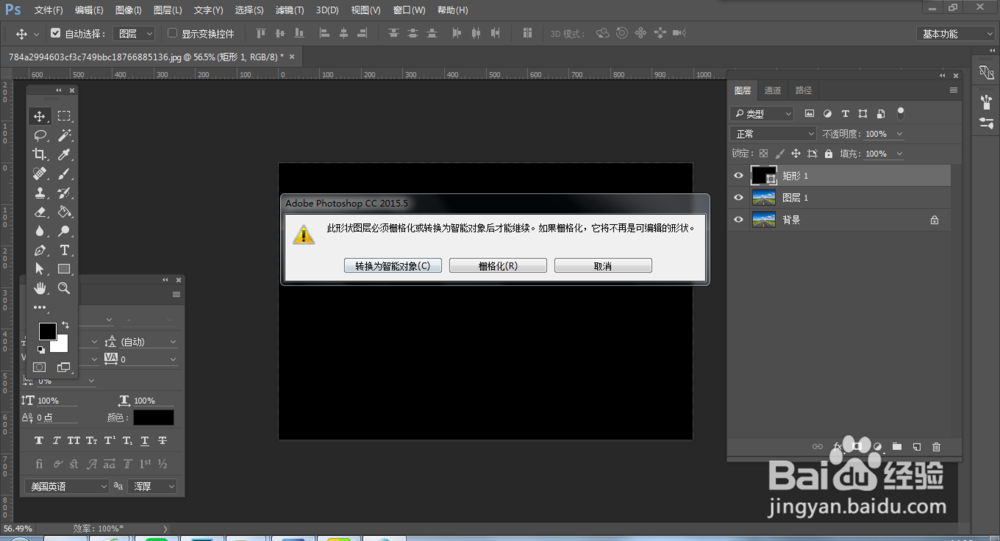
Task: Open the opacity 不透明度 slider arrow
Action: click(899, 134)
